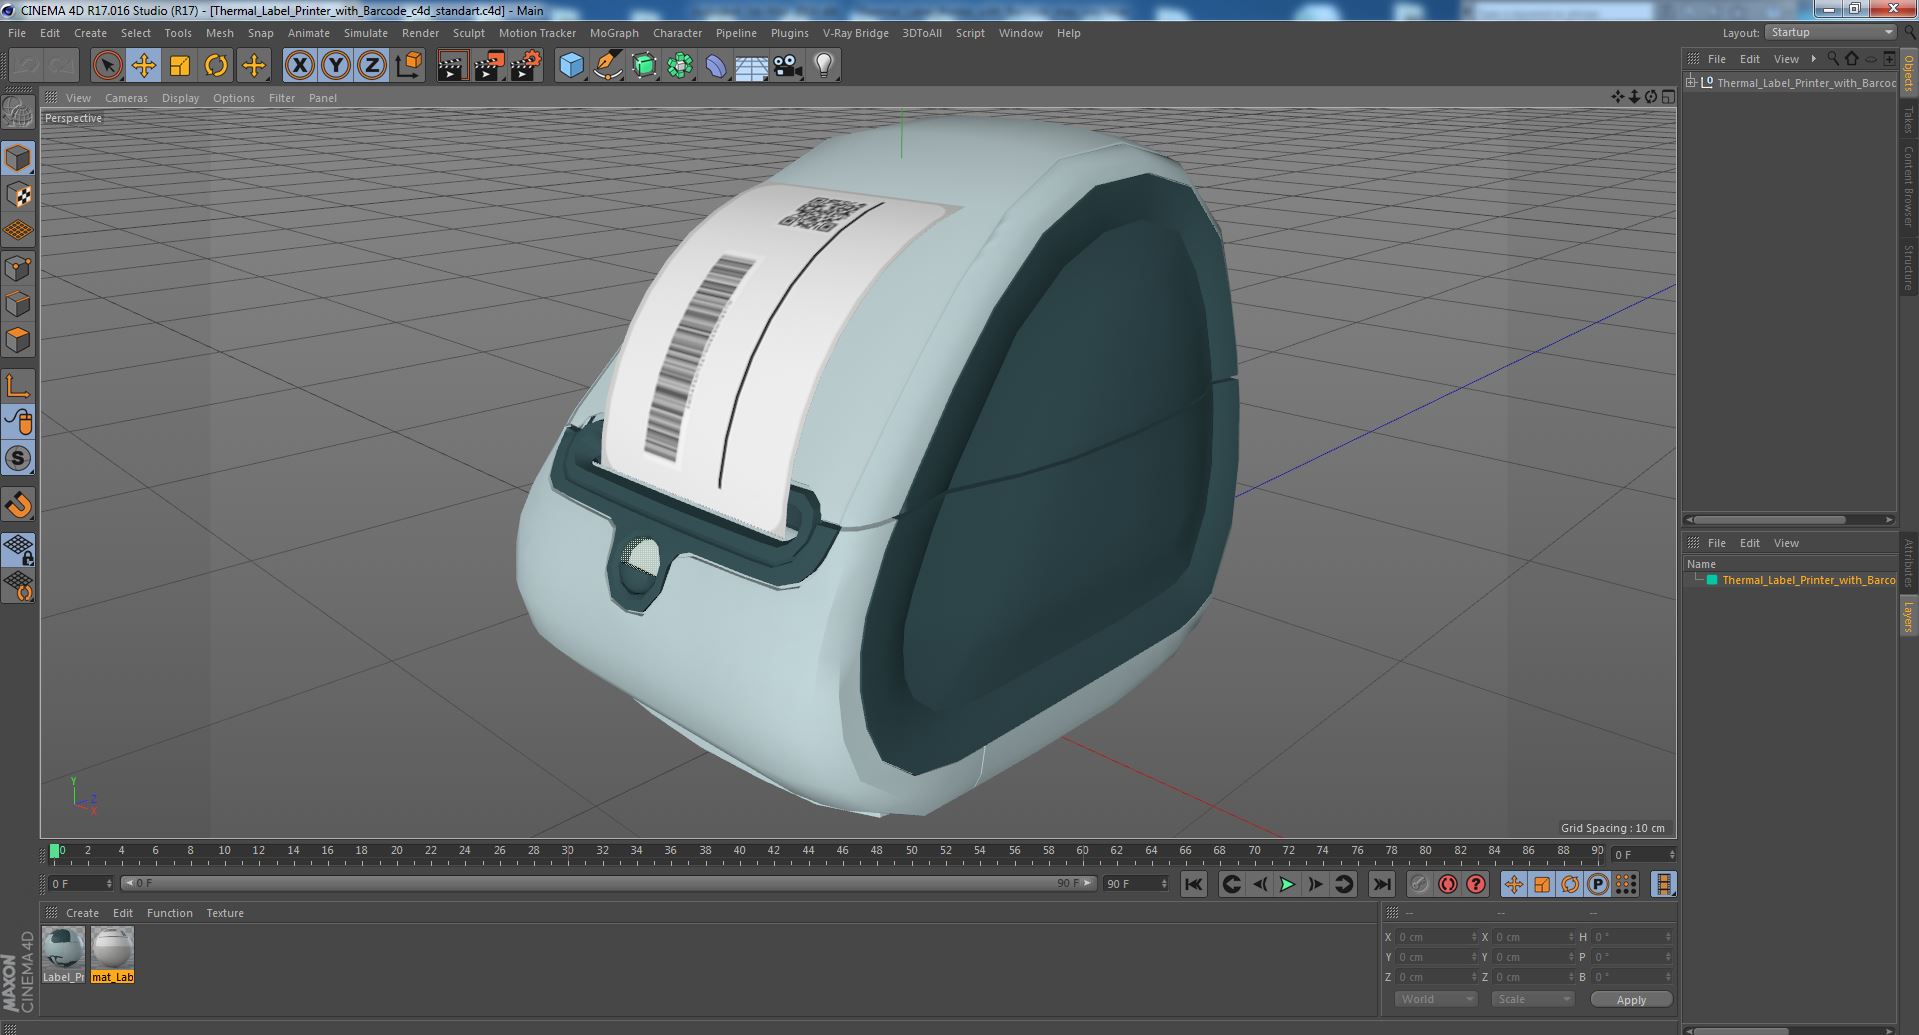Click timeline frame 40 marker

pos(739,852)
